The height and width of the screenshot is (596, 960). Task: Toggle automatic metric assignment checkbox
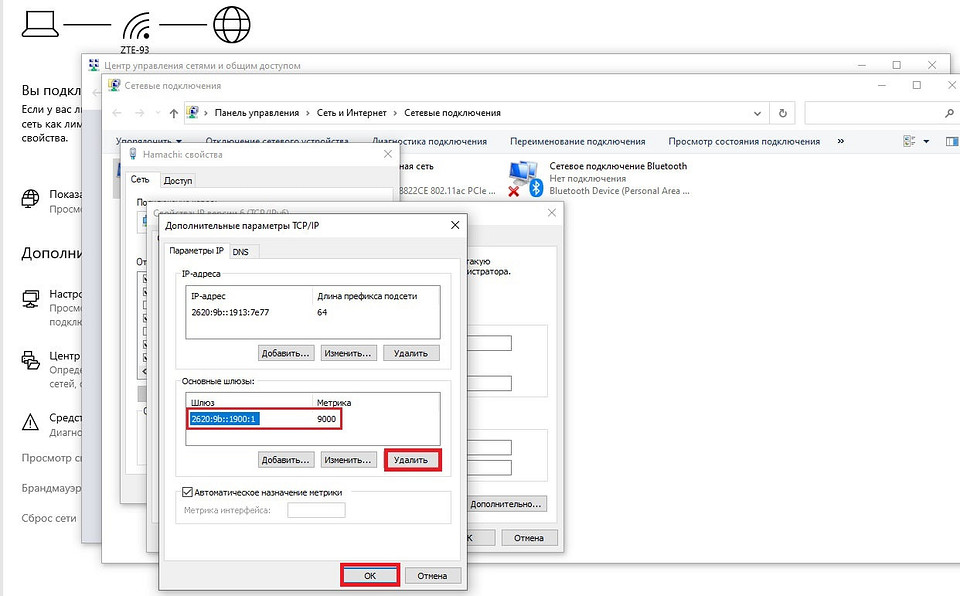click(185, 492)
